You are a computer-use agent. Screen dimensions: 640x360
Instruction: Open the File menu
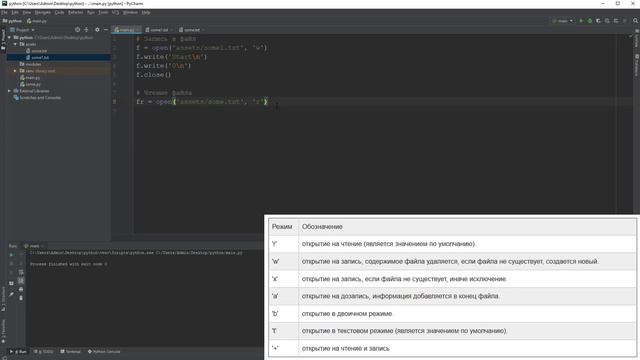click(4, 13)
